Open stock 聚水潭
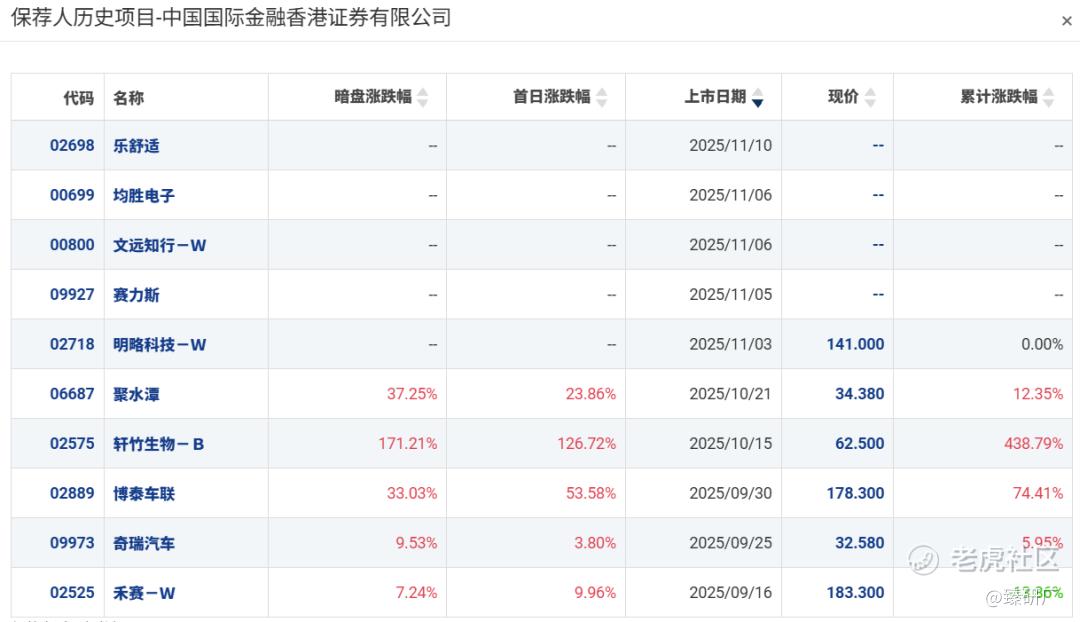1080x622 pixels. coord(136,394)
